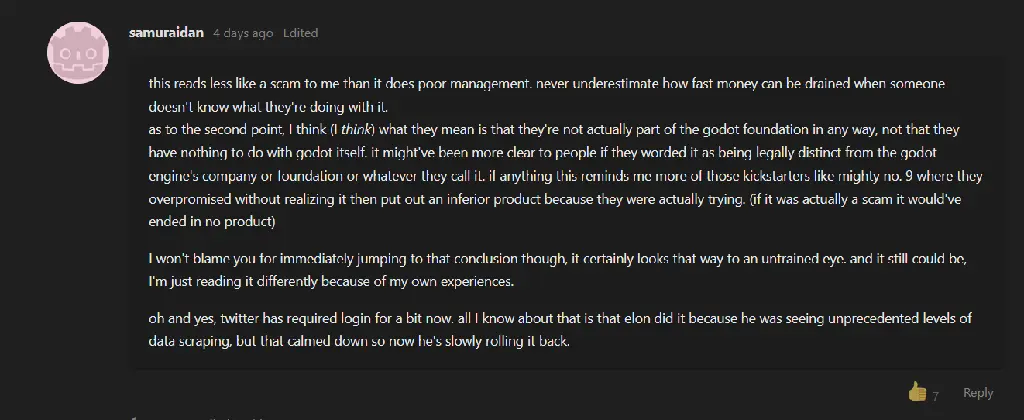Click the like count number 7

[x=936, y=396]
